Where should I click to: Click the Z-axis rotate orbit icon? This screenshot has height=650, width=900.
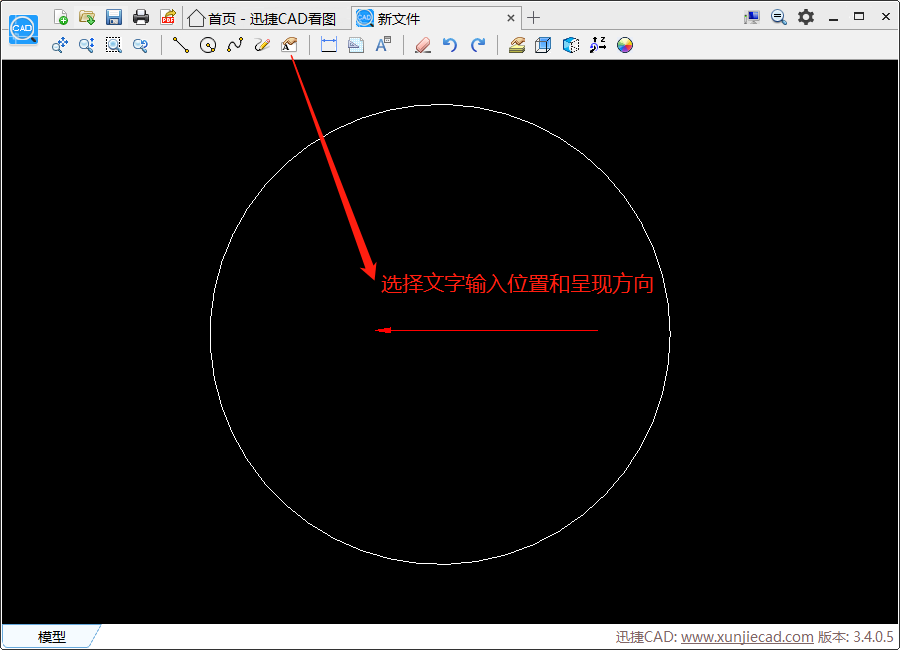coord(598,45)
